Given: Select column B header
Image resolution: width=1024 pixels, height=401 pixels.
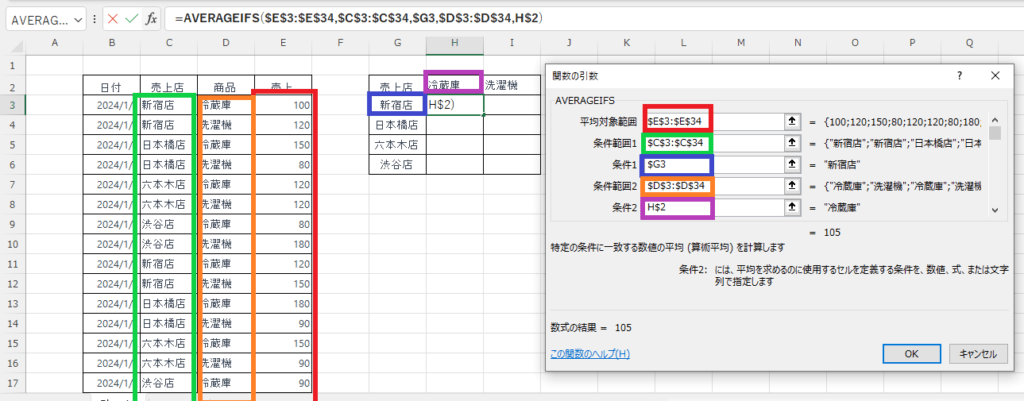Looking at the screenshot, I should pos(112,43).
